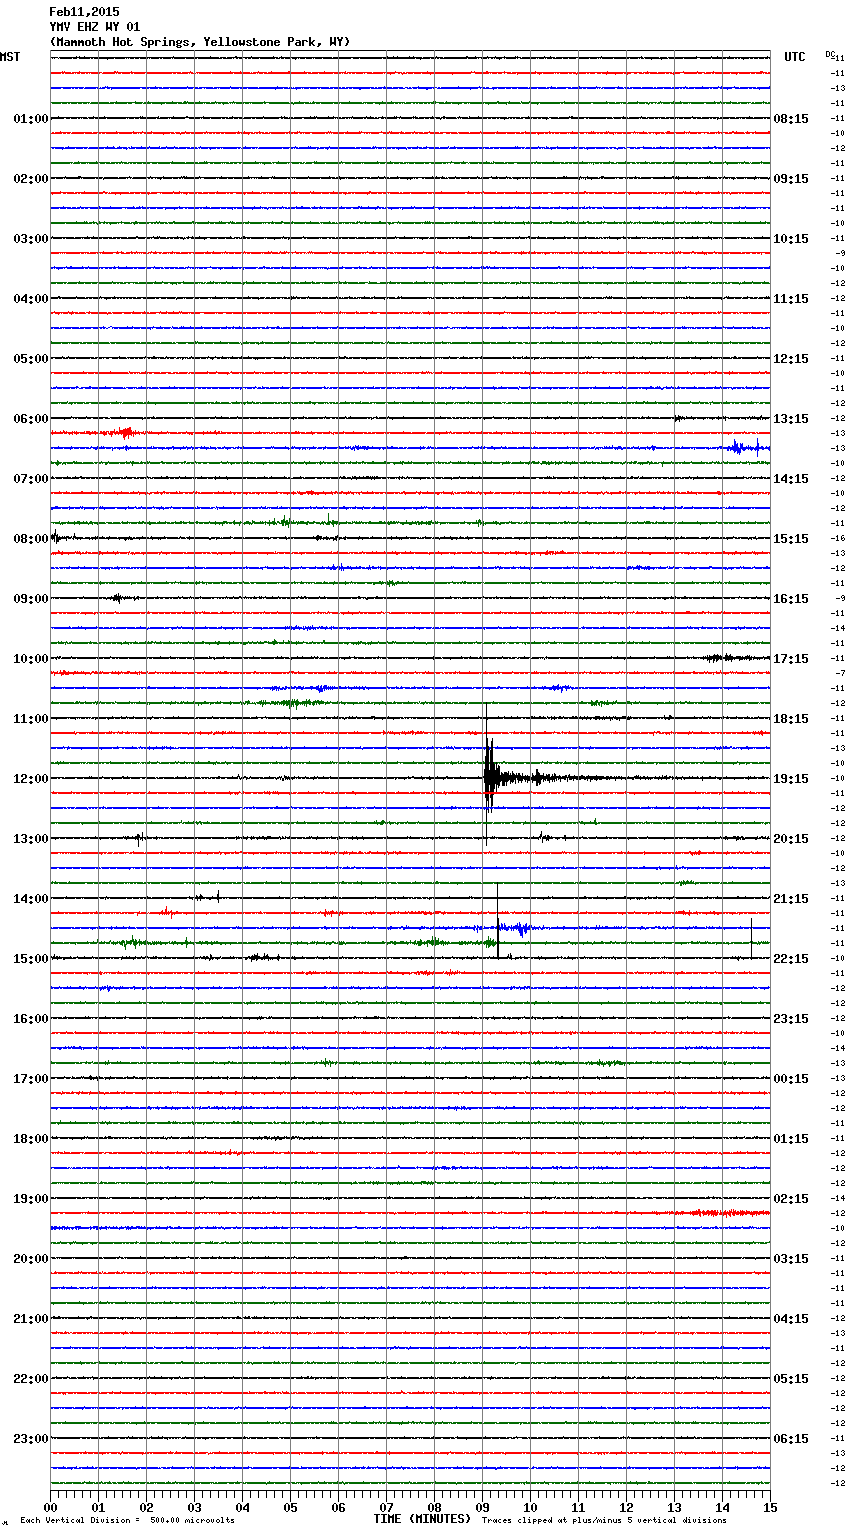Click the "14:00" MST time label
The width and height of the screenshot is (850, 1534).
[x=31, y=899]
